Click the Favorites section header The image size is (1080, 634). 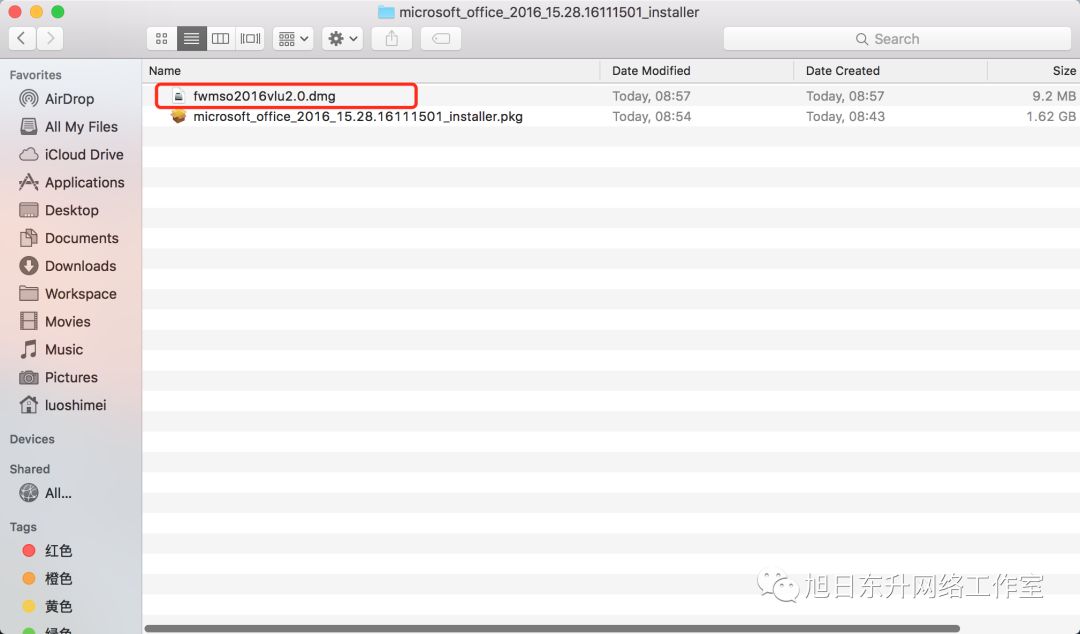click(36, 75)
